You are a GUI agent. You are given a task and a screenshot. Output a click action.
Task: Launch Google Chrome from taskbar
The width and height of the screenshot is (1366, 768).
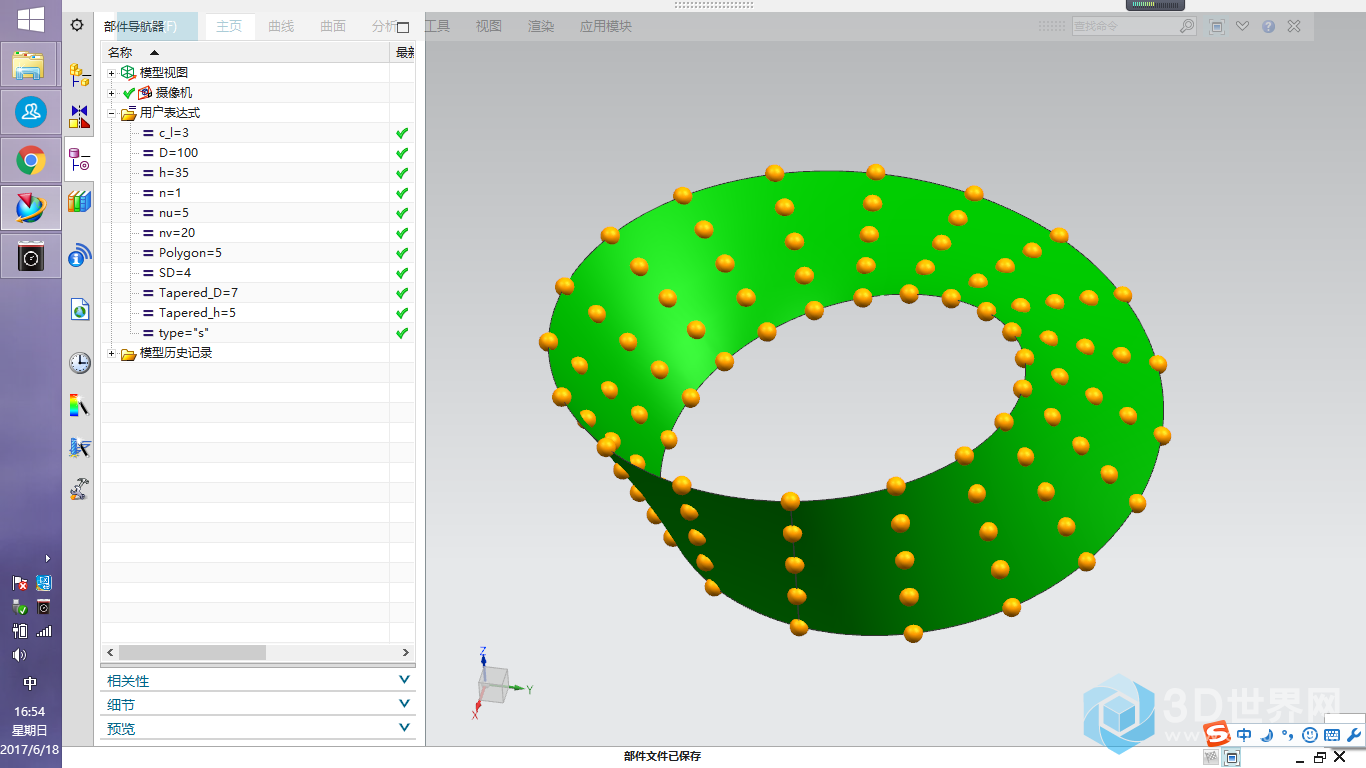31,159
